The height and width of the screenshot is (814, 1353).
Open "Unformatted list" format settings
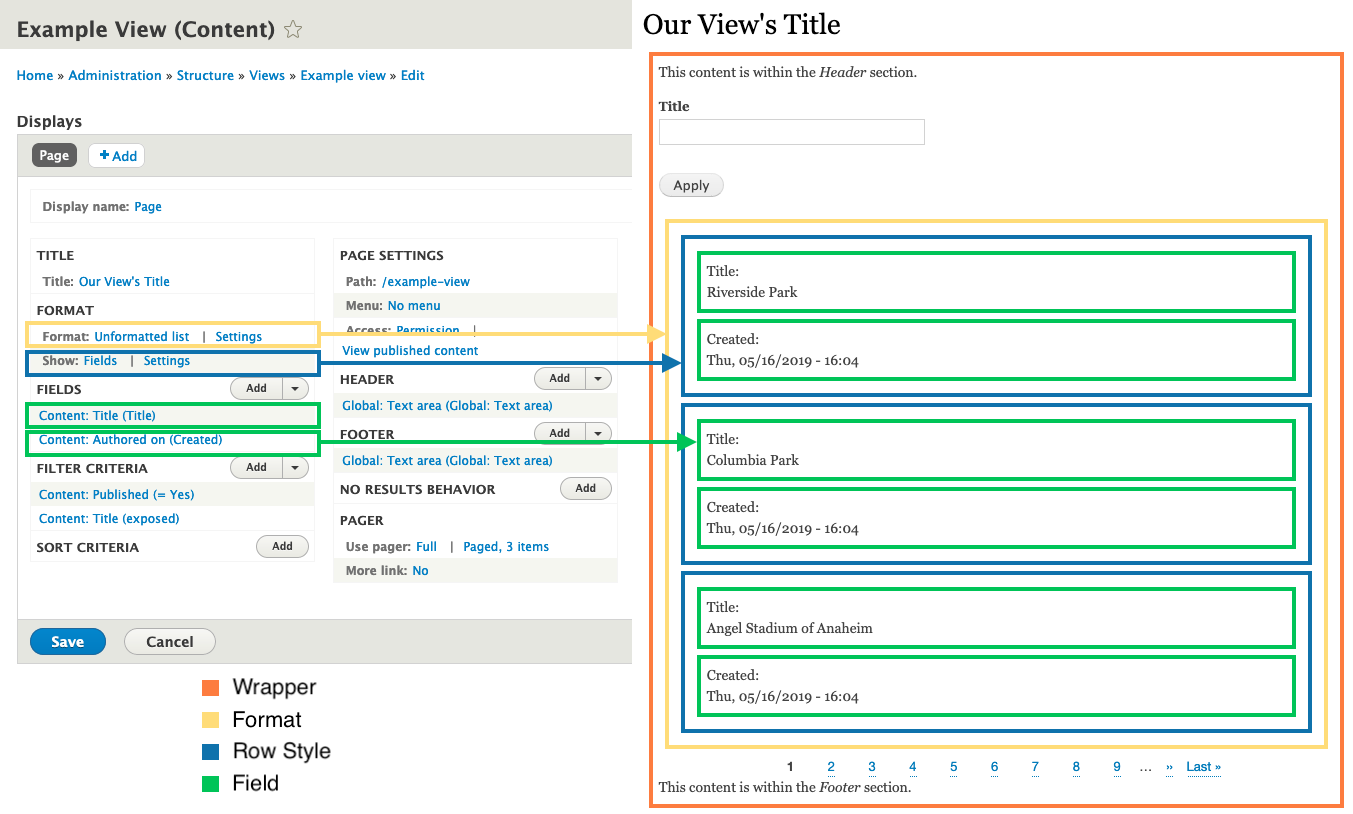coord(141,336)
